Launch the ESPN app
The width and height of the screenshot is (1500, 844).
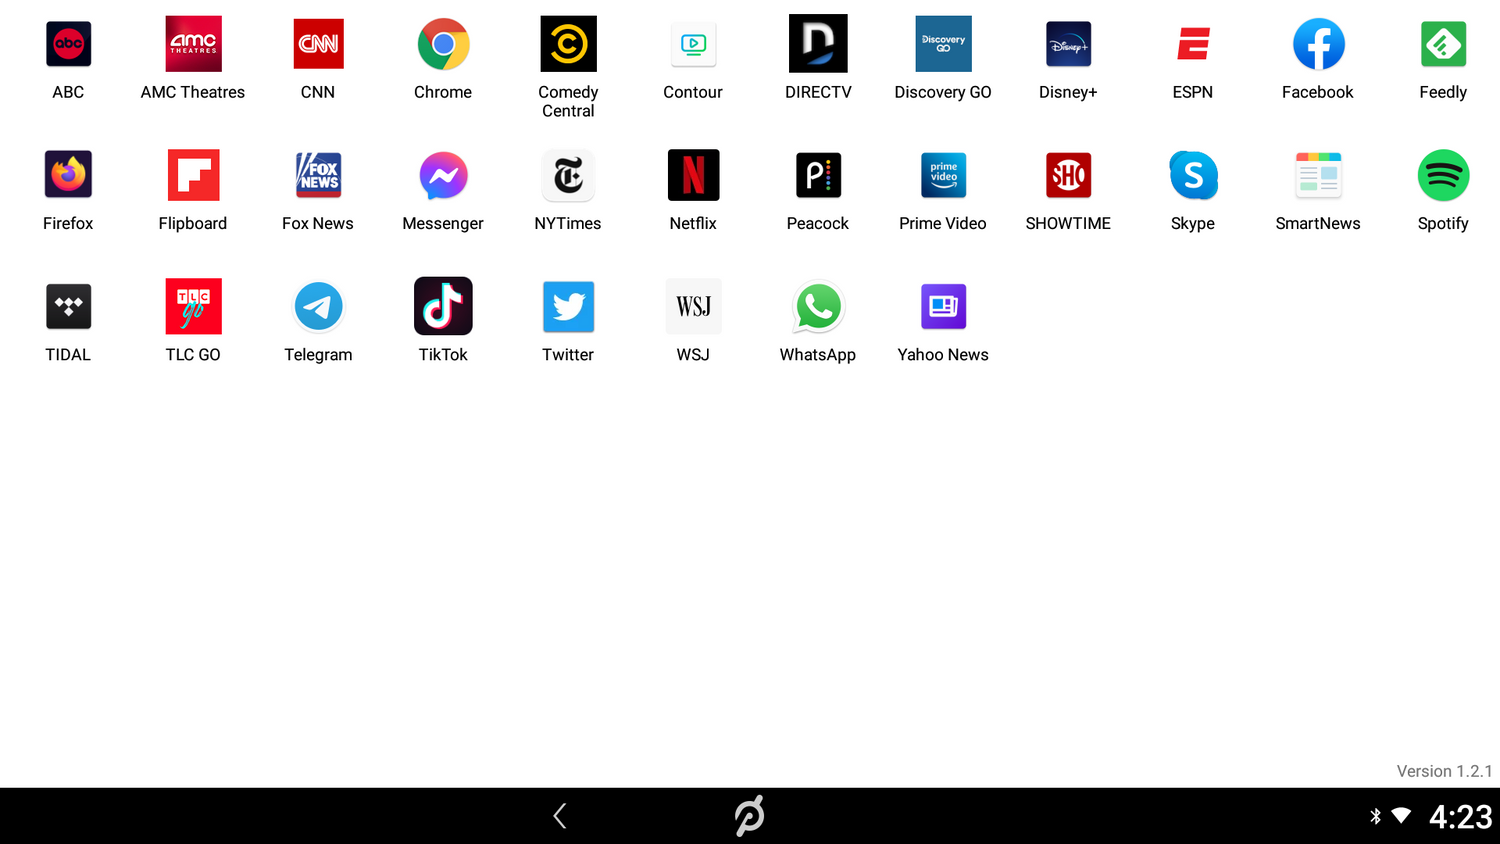click(x=1193, y=45)
